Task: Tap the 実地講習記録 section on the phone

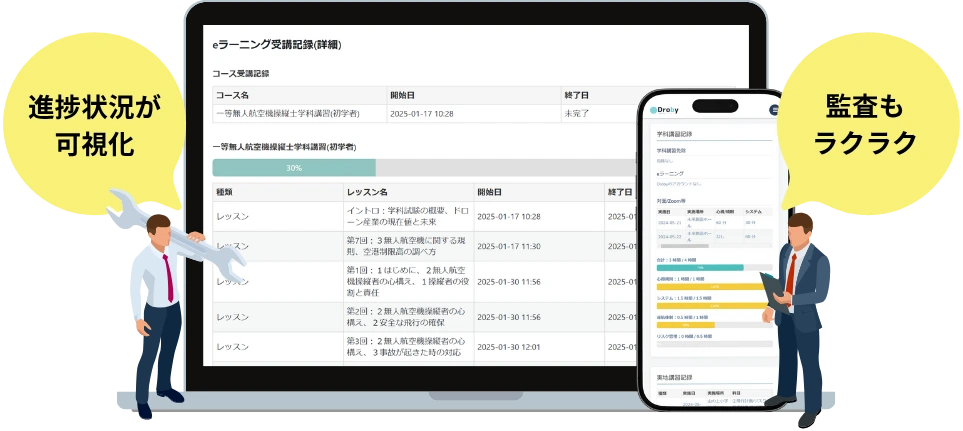Action: [x=675, y=377]
